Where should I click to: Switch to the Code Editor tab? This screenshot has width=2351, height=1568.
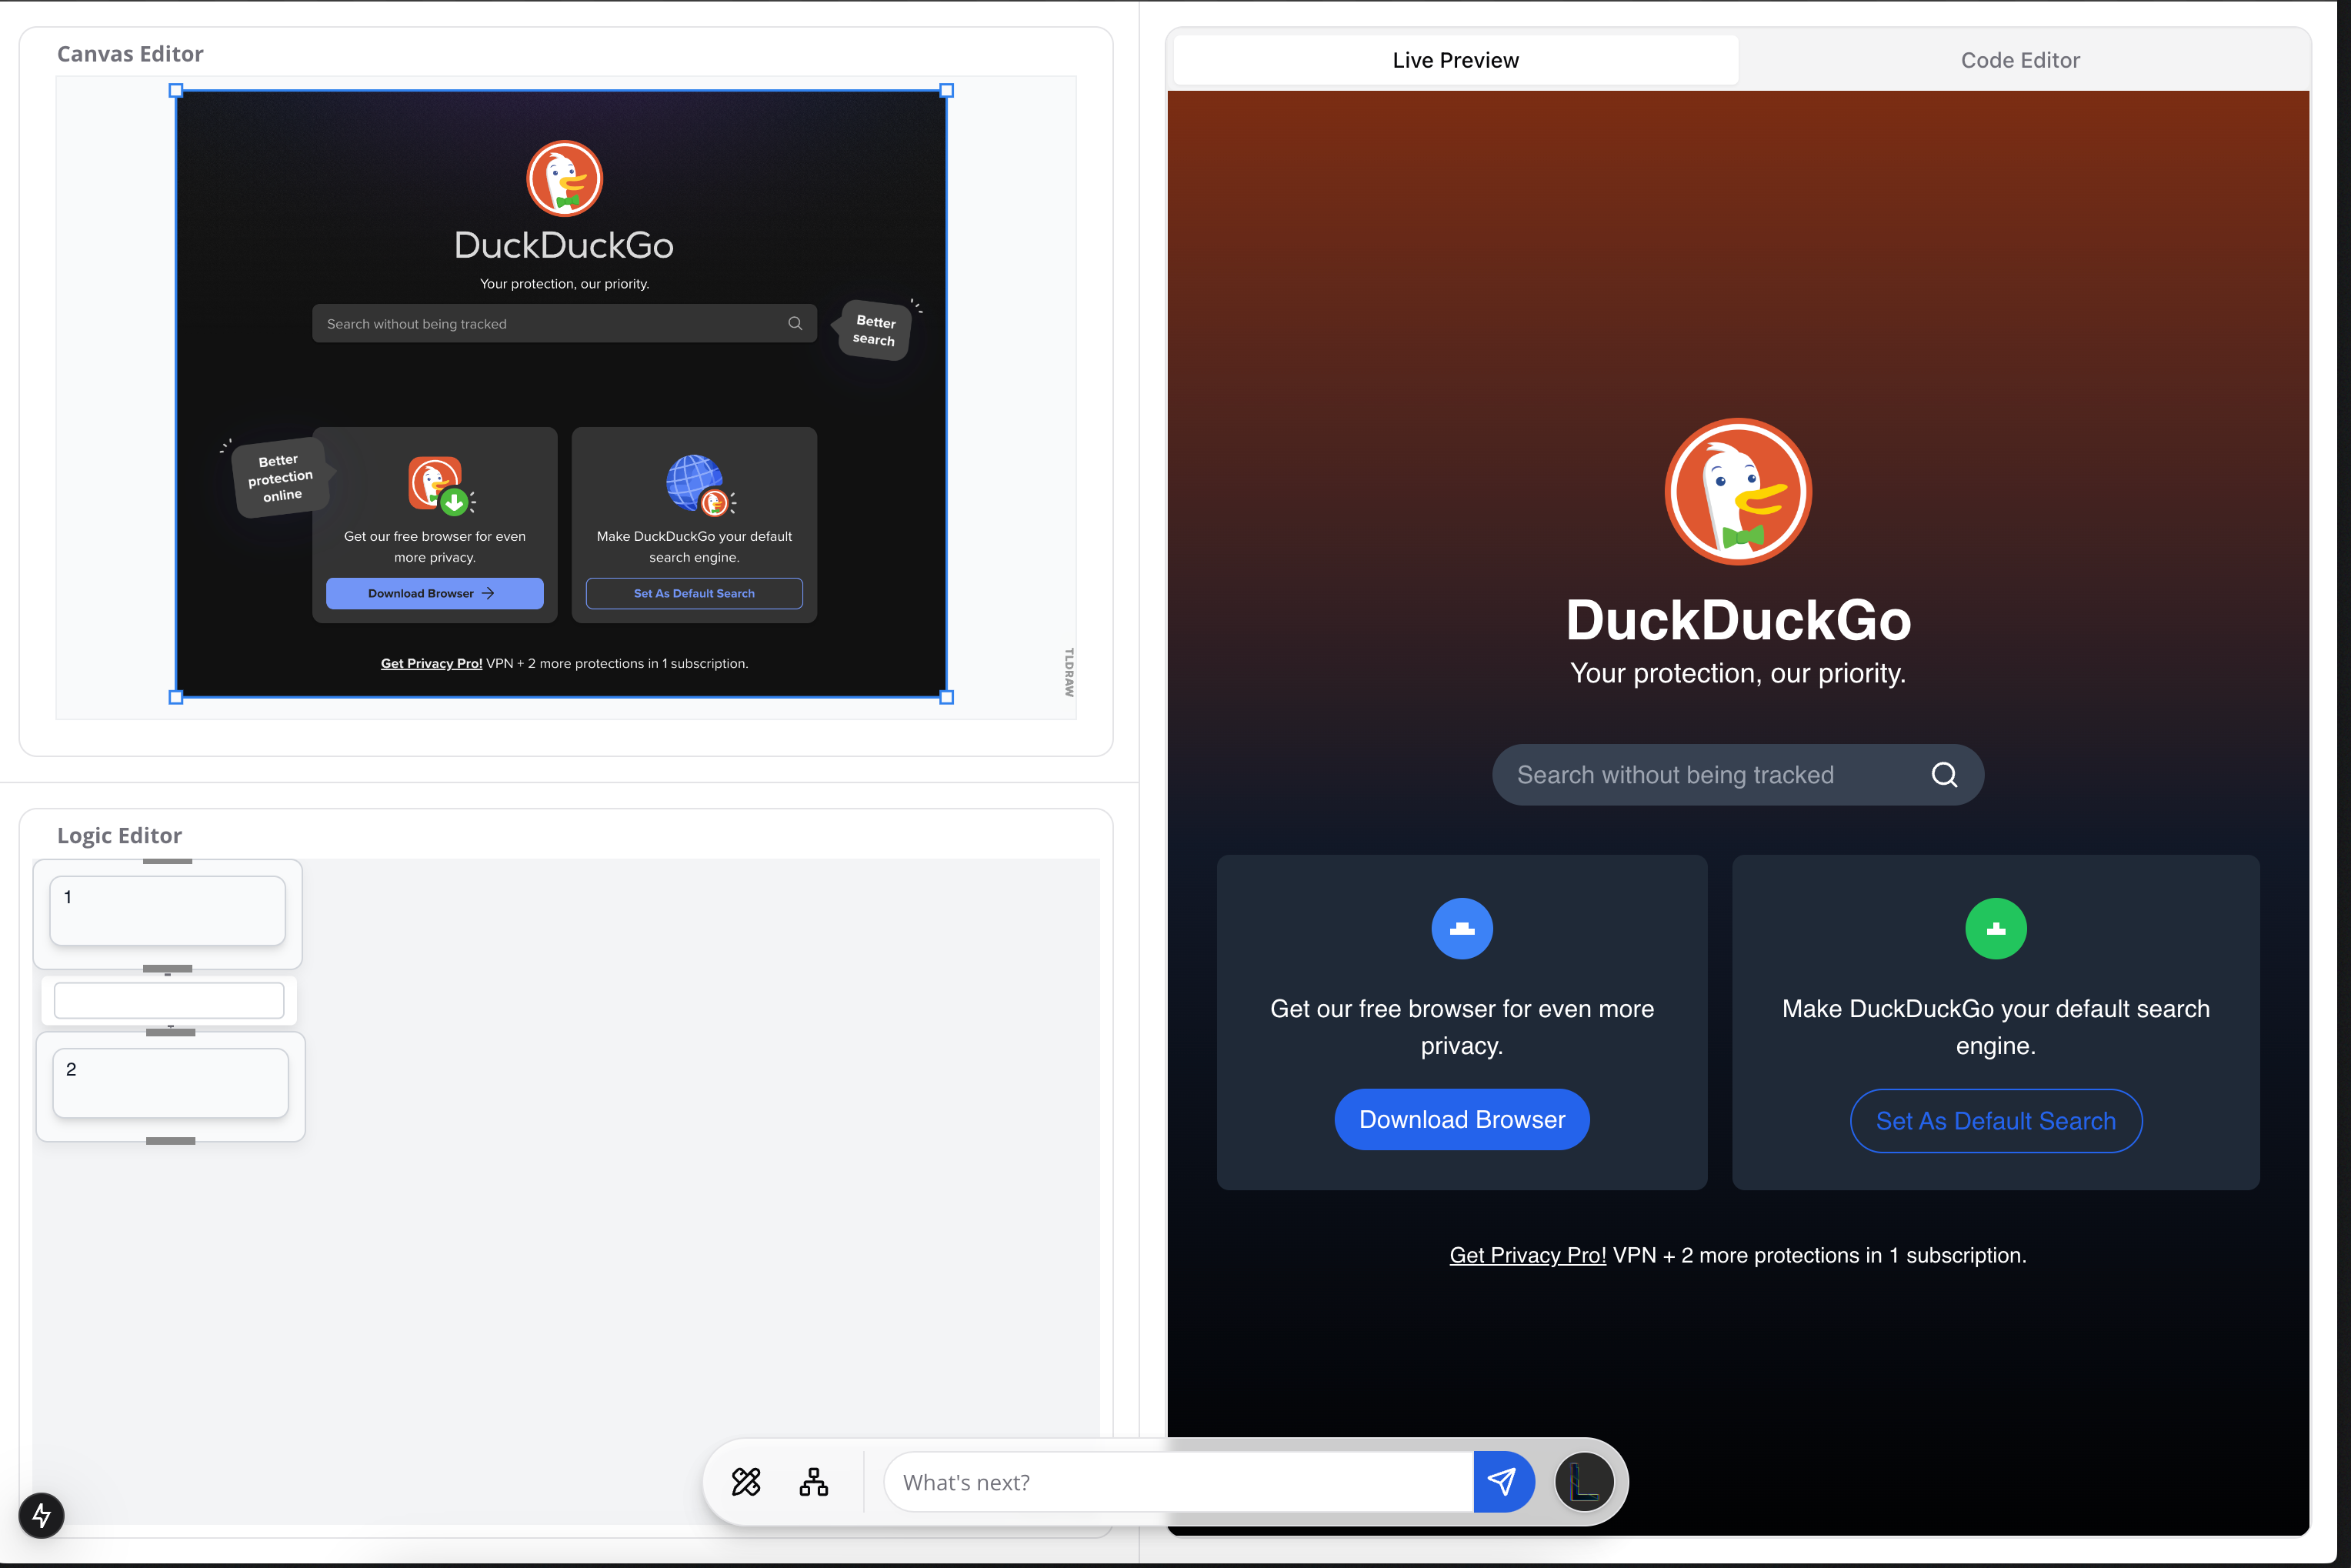click(2019, 60)
